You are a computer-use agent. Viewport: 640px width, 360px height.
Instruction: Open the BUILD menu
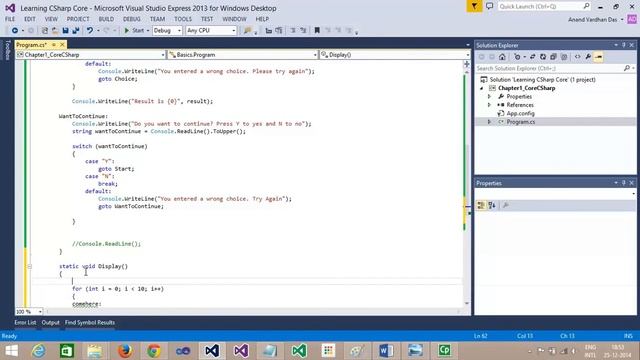pos(106,19)
